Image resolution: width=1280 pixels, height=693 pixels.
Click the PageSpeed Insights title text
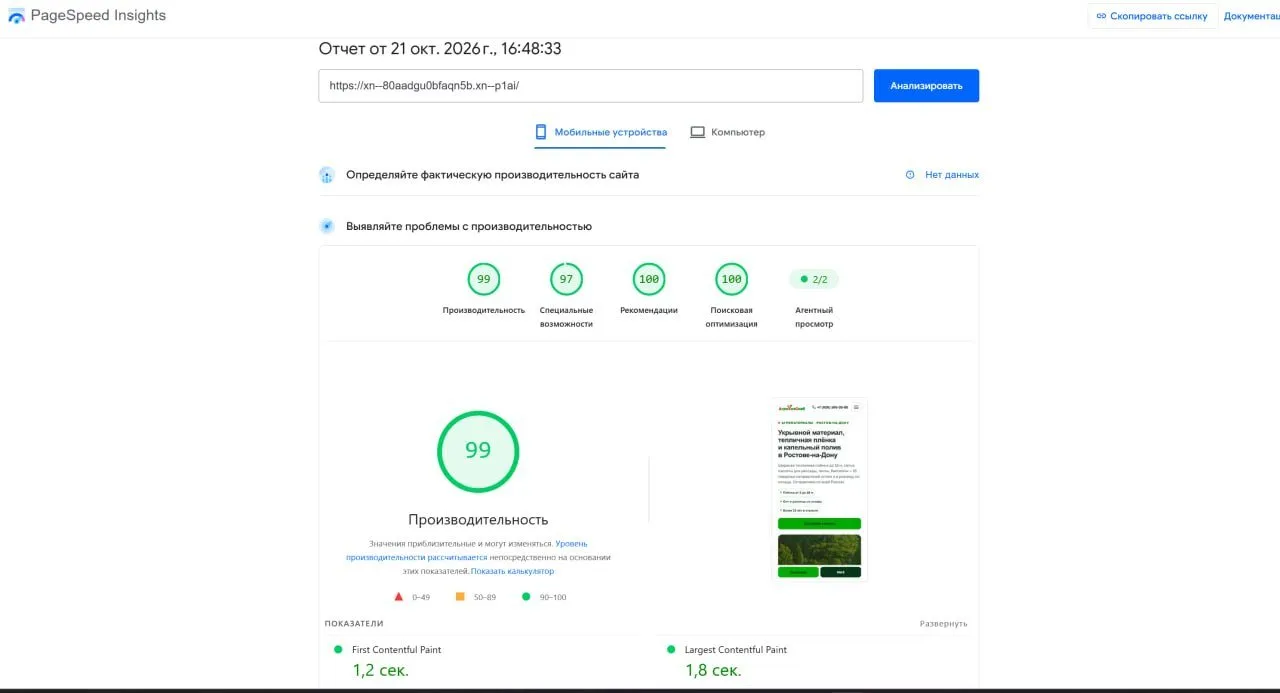click(x=98, y=16)
